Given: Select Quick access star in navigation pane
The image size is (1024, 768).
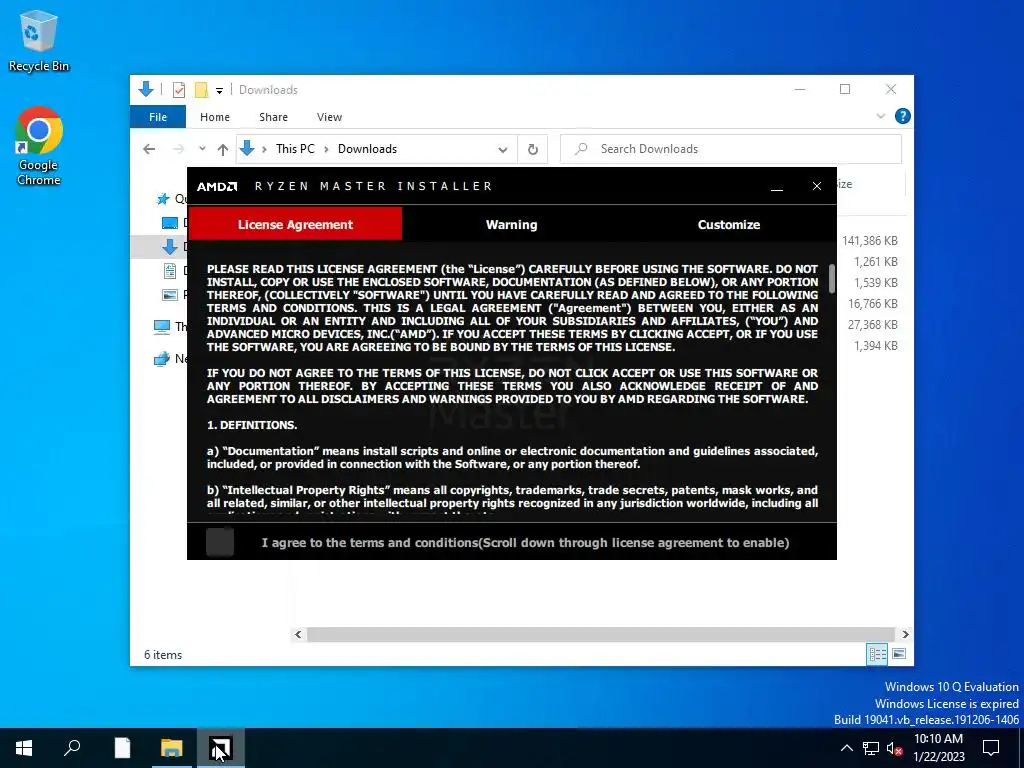Looking at the screenshot, I should click(x=163, y=199).
